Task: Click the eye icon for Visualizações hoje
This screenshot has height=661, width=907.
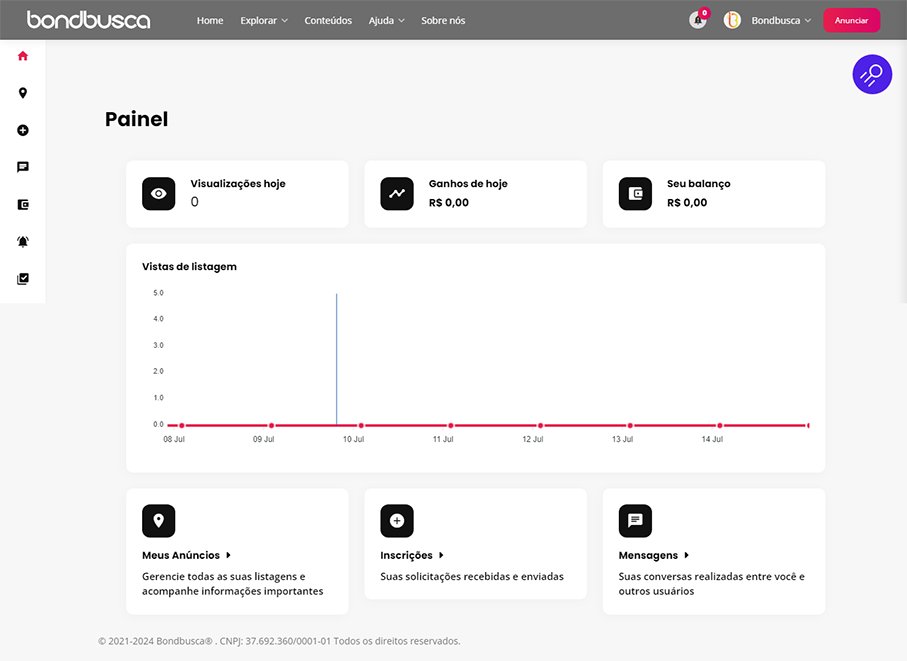Action: 158,194
